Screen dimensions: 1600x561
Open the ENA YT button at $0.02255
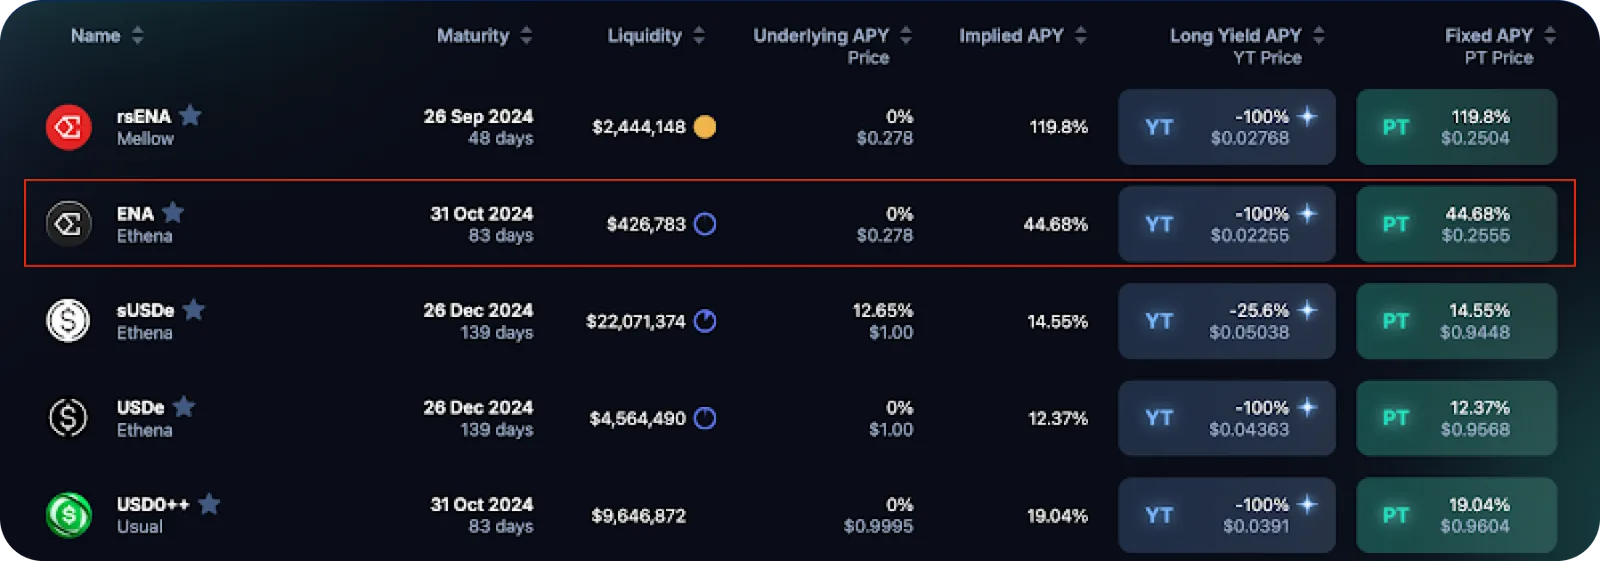1227,224
